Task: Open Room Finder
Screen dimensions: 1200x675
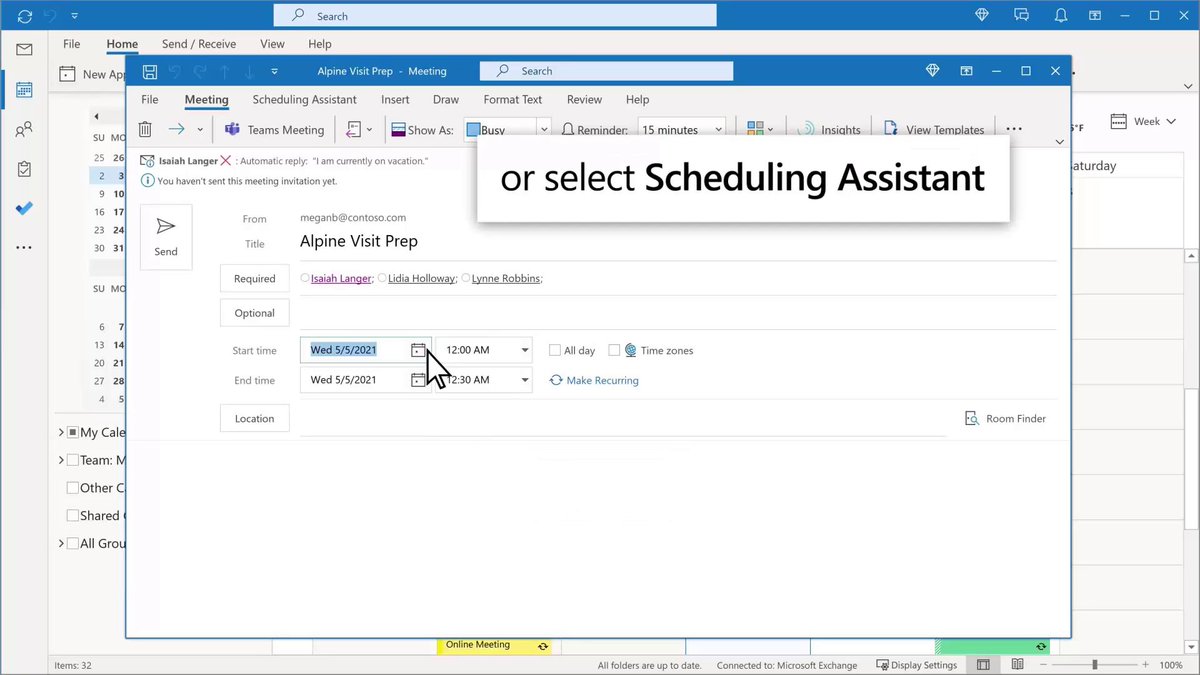Action: [x=1005, y=419]
